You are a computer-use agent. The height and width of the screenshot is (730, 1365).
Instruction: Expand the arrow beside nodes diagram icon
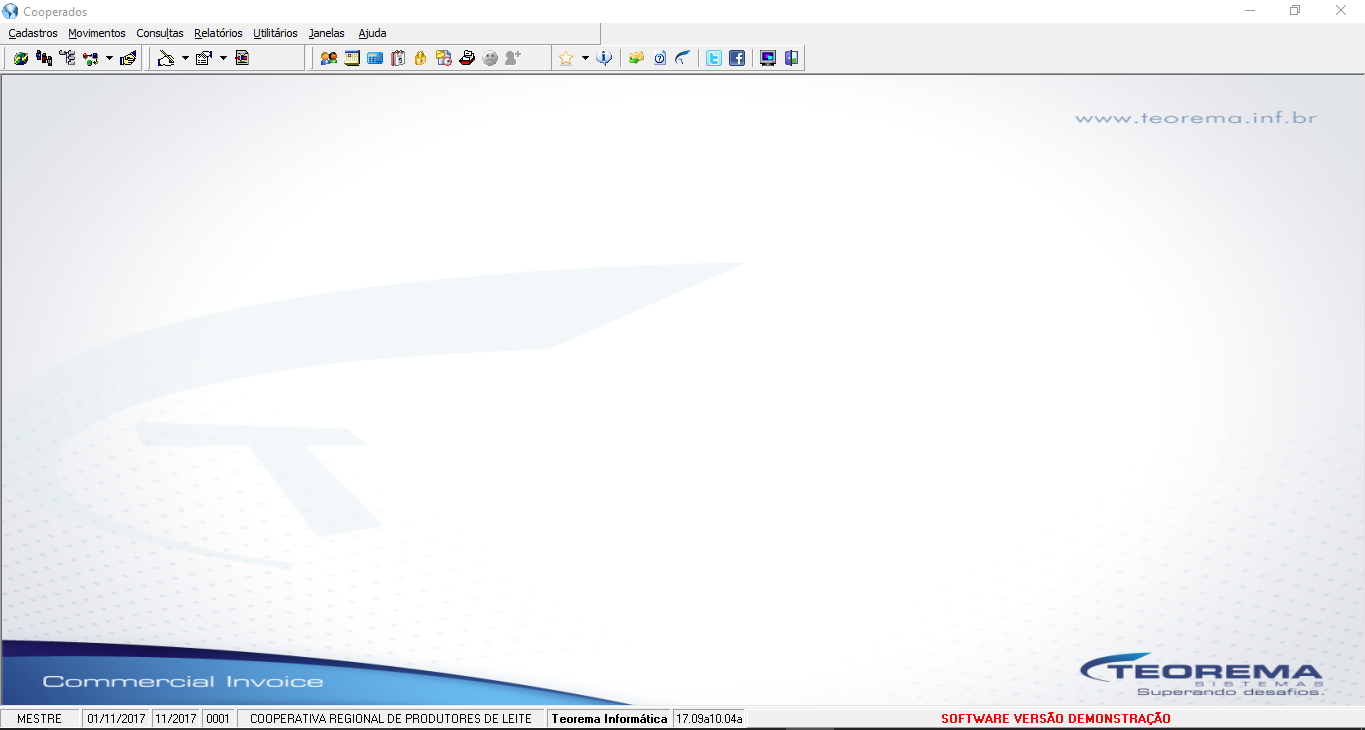109,58
